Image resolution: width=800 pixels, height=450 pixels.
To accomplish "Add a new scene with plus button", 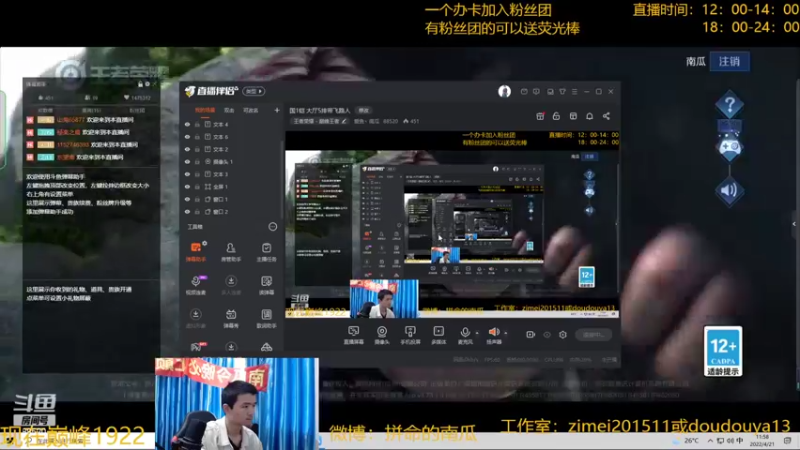I will click(x=277, y=110).
